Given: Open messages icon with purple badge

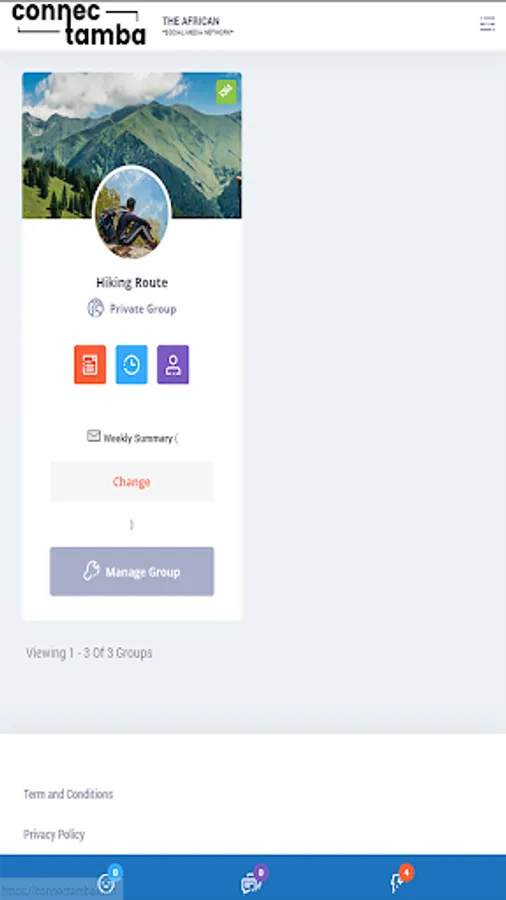Looking at the screenshot, I should tap(251, 883).
